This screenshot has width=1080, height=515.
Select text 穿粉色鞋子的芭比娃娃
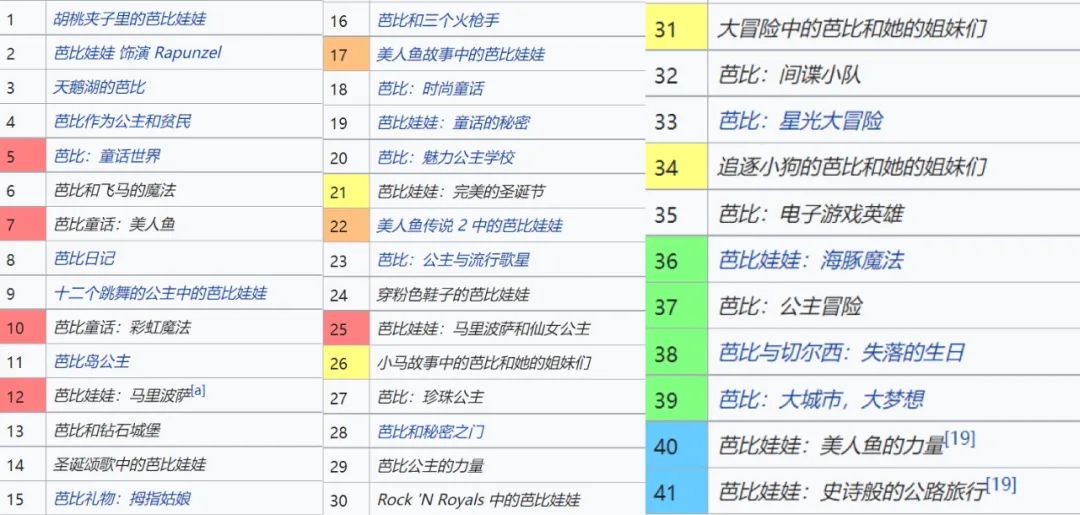[453, 295]
